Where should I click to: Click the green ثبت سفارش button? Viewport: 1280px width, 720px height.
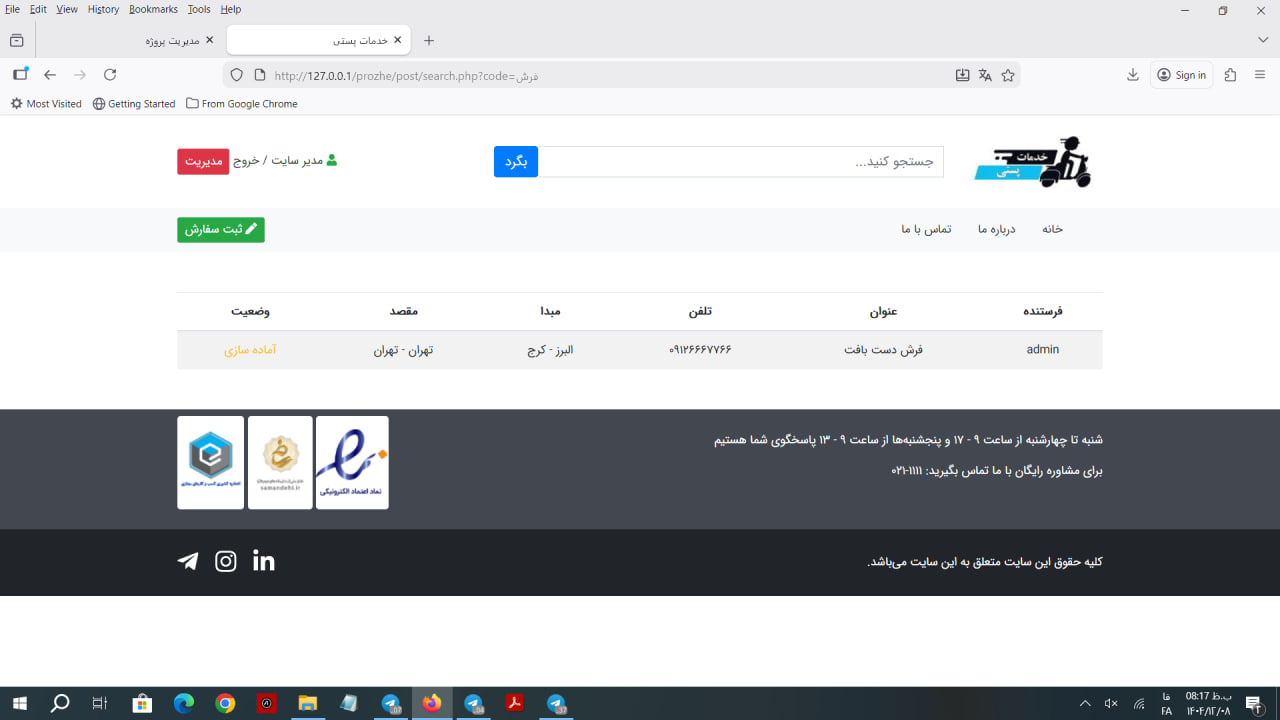[221, 230]
